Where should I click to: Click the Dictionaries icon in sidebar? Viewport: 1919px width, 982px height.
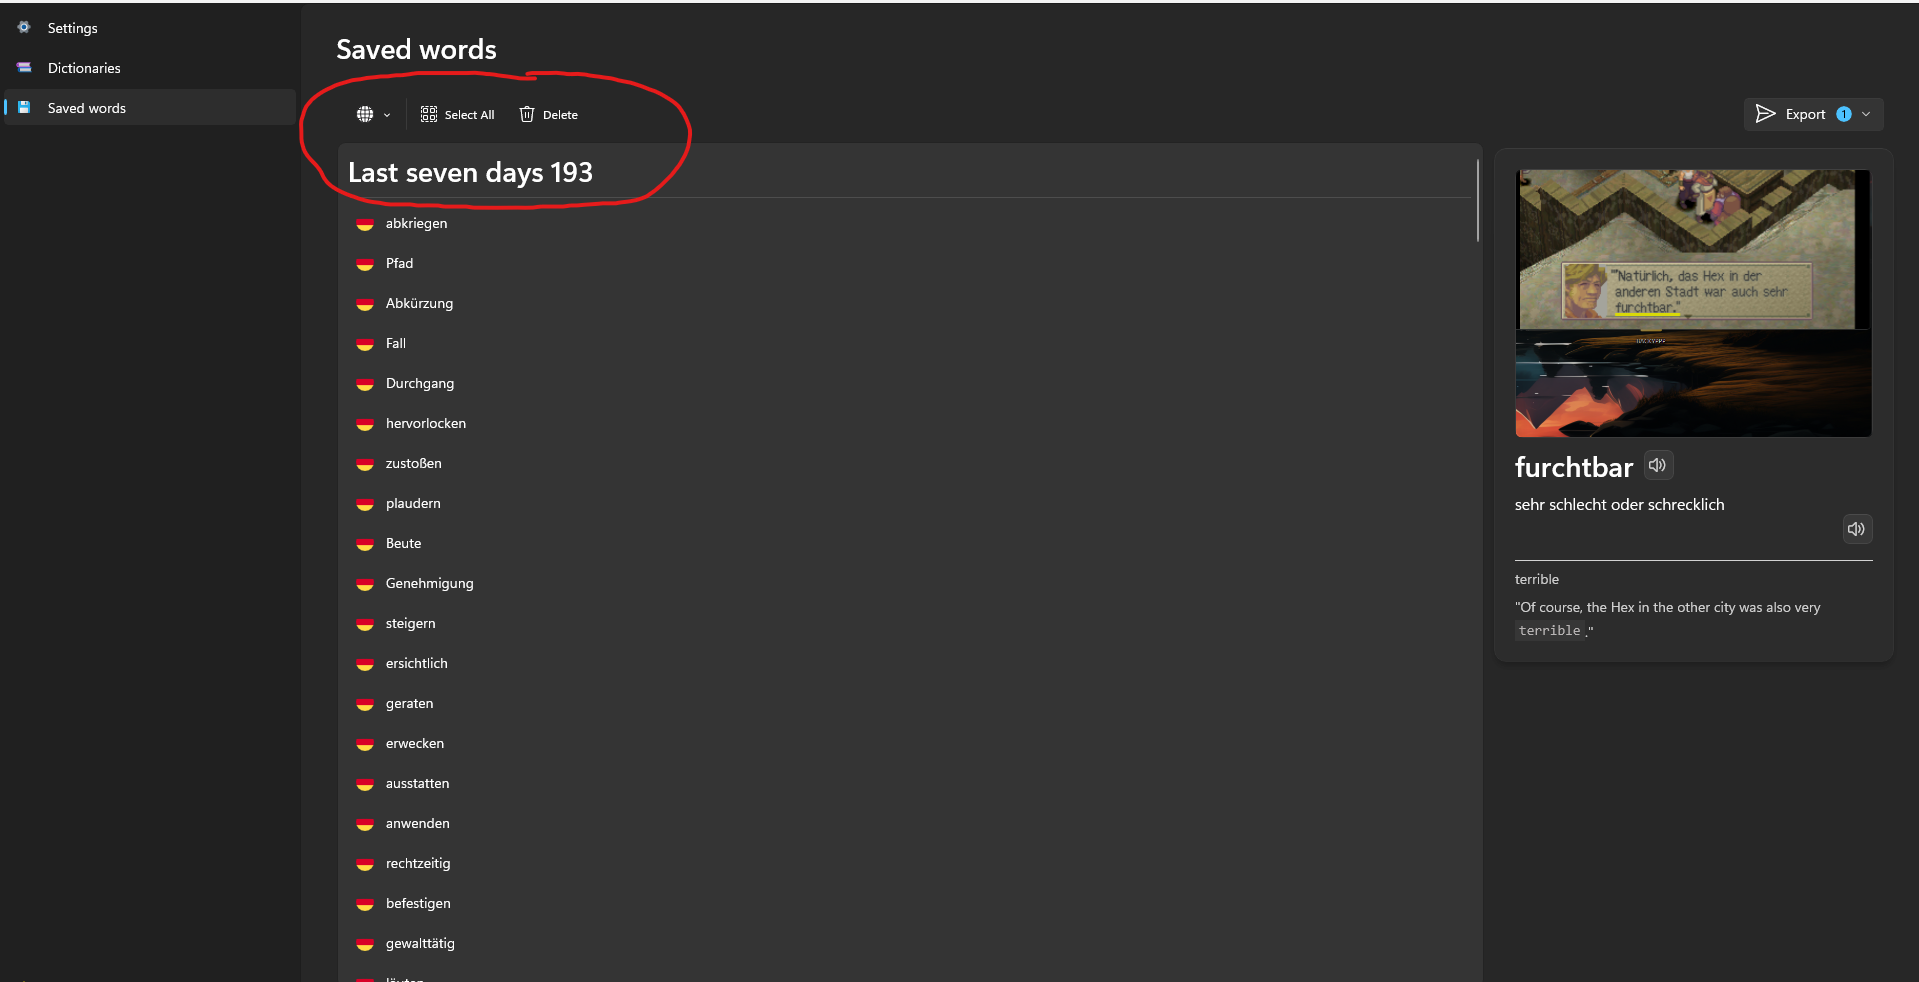pos(24,68)
